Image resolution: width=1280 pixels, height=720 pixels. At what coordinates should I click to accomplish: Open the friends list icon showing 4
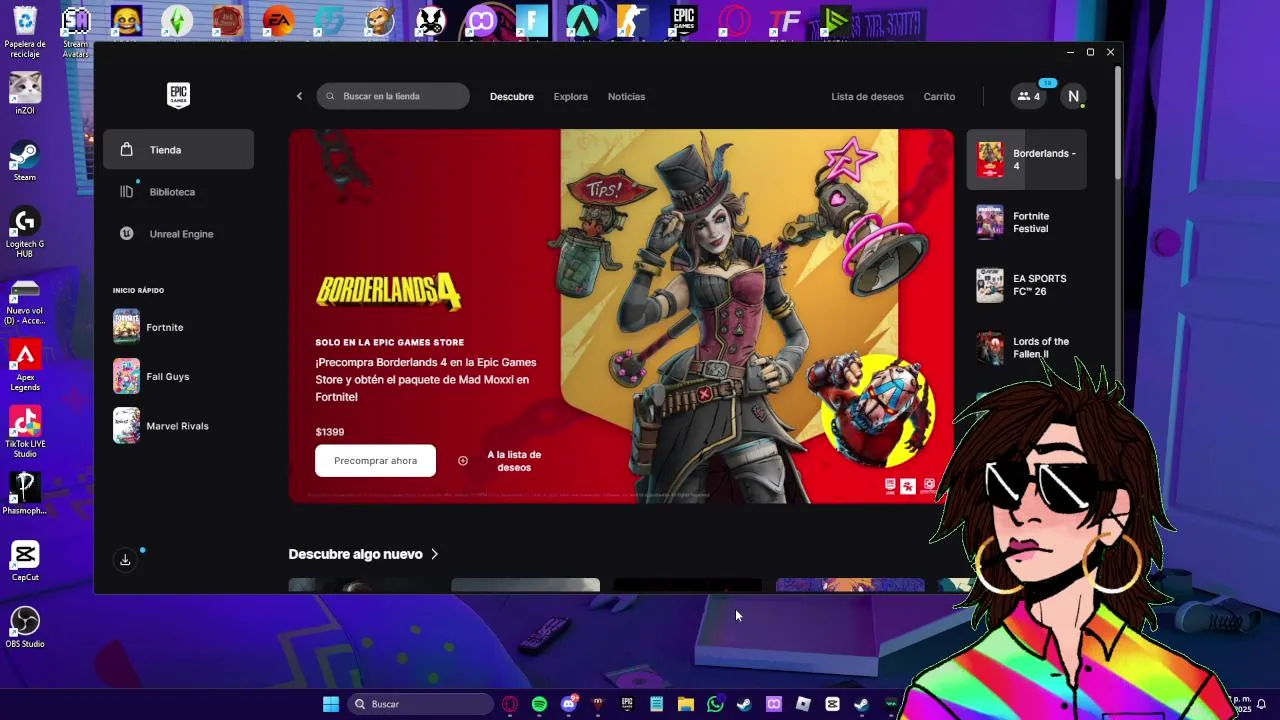click(x=1029, y=96)
